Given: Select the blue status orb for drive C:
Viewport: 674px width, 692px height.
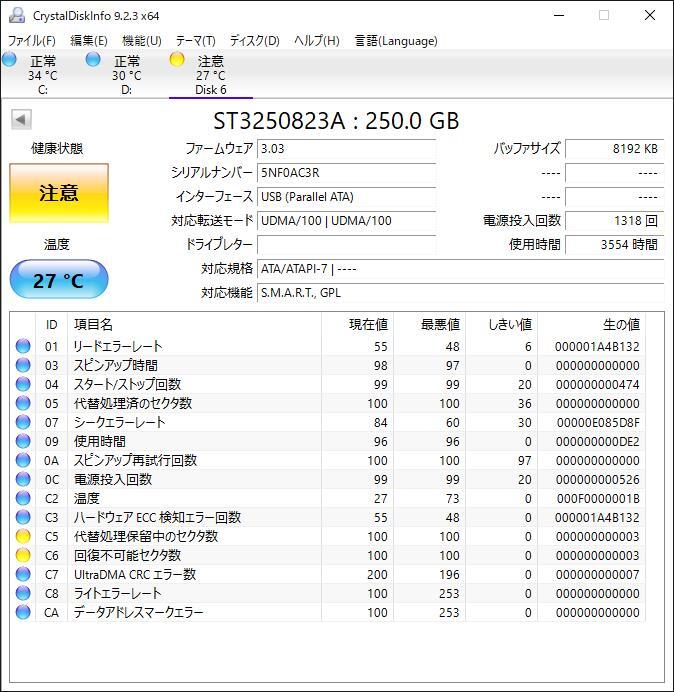Looking at the screenshot, I should 9,59.
